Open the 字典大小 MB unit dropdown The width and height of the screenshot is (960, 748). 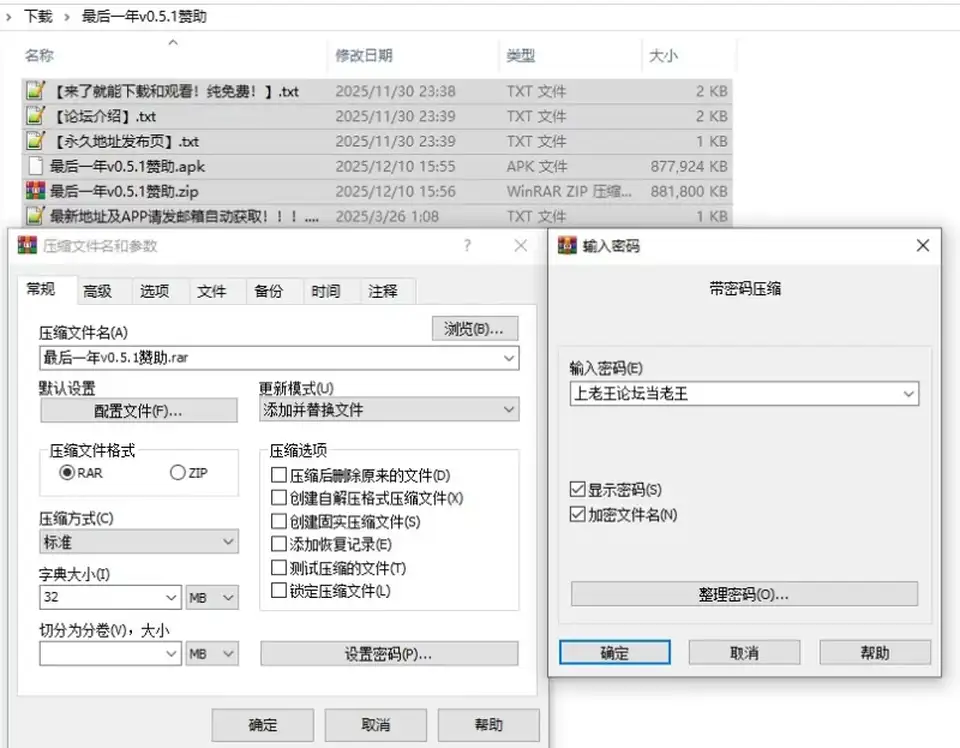click(x=228, y=597)
